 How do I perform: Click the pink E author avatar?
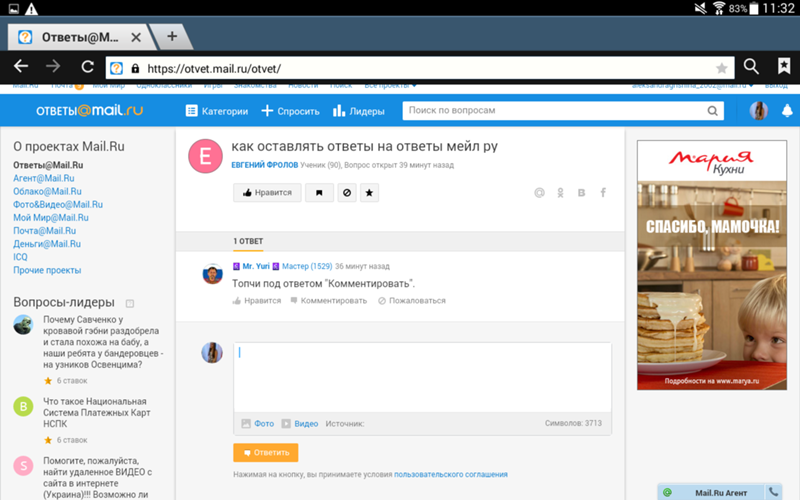tap(205, 156)
